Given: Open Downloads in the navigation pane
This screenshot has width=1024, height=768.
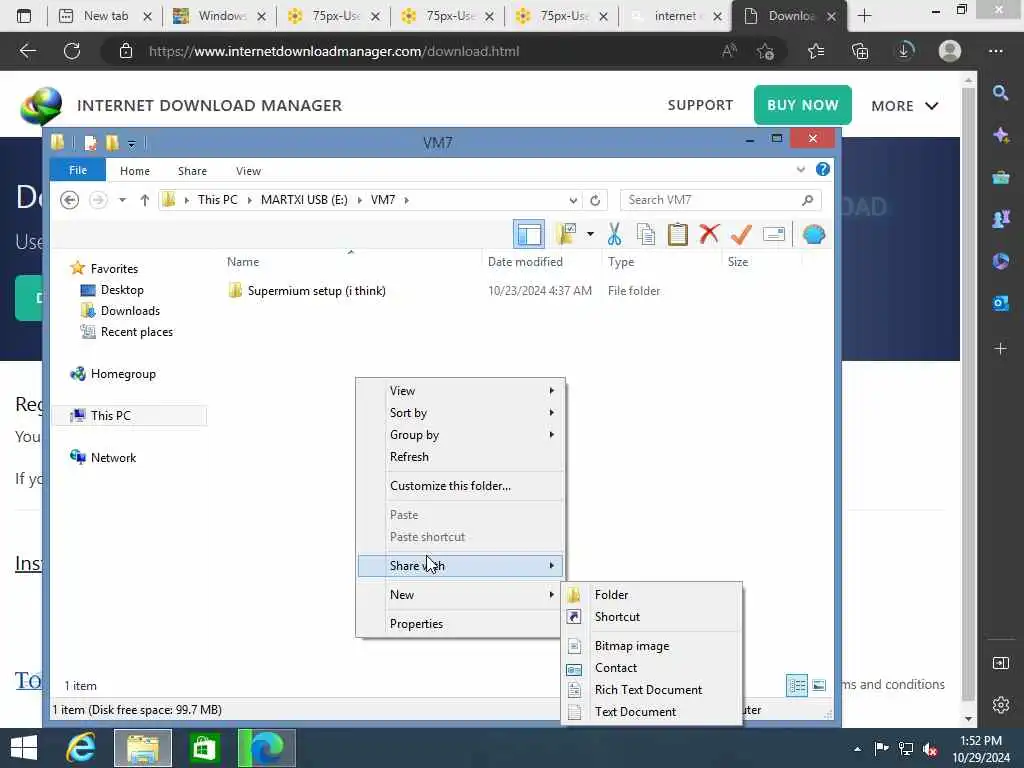Looking at the screenshot, I should [x=129, y=311].
